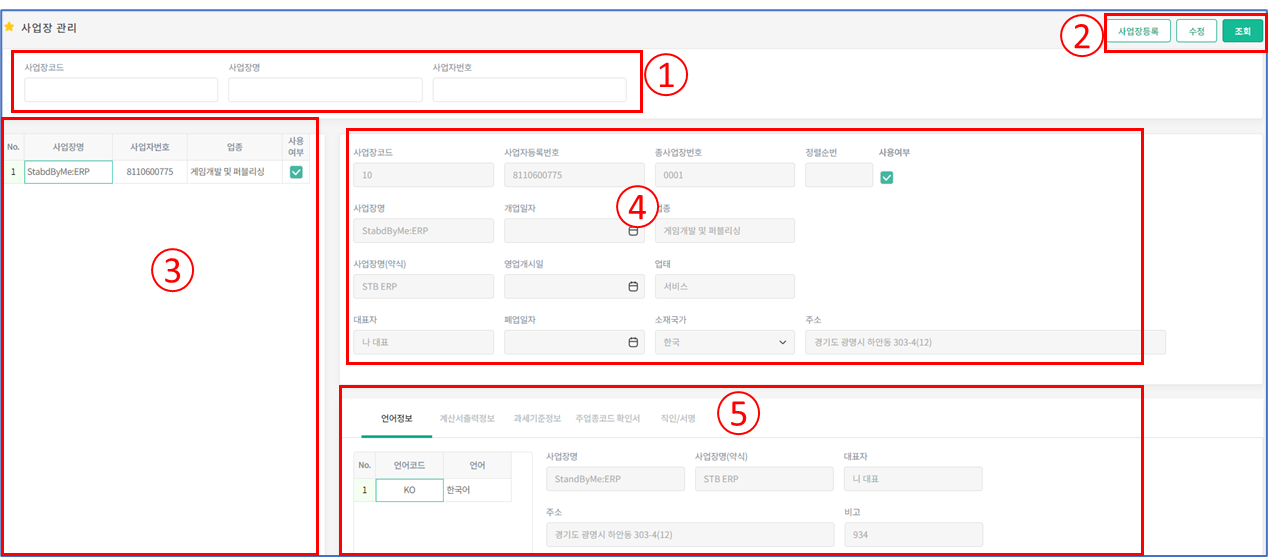Open the 과세기준정보 tab
Viewport: 1268px width, 557px height.
[537, 418]
